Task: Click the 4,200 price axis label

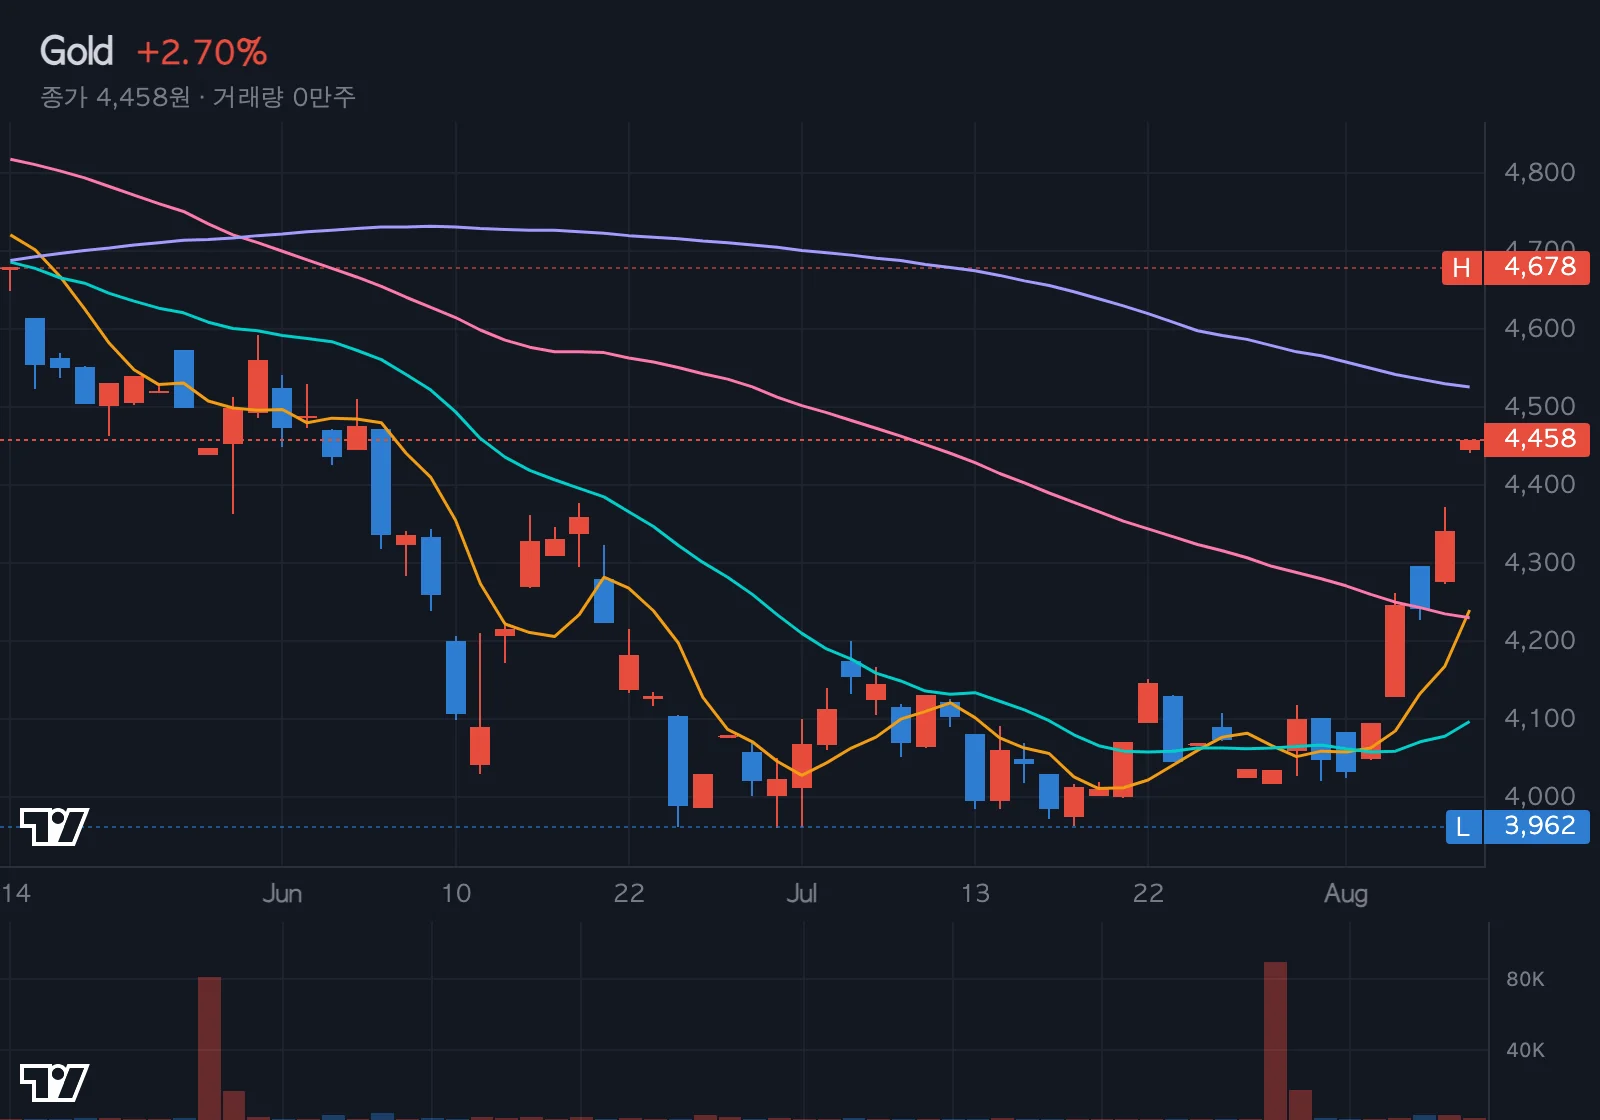Action: click(1540, 640)
